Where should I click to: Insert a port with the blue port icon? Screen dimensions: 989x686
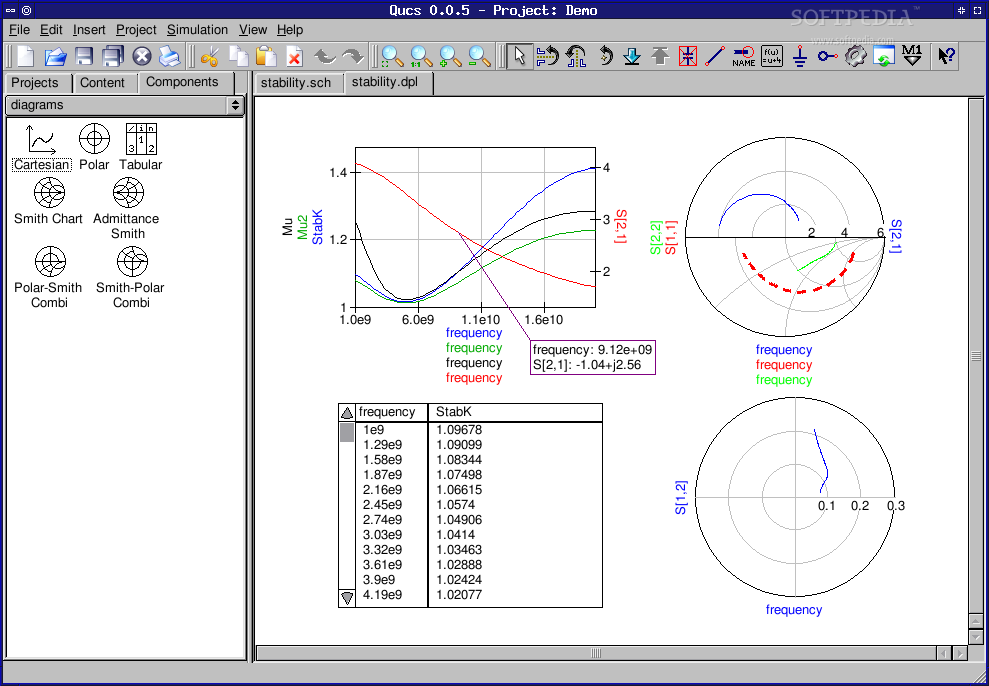click(x=827, y=56)
